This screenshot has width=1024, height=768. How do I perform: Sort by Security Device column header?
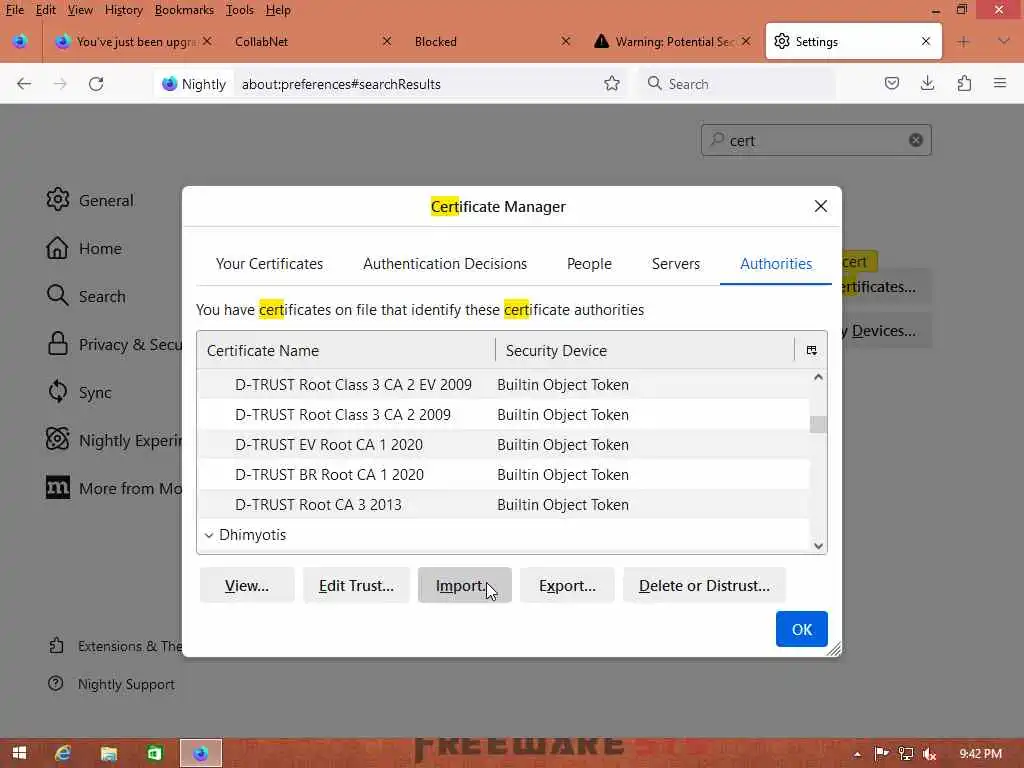pyautogui.click(x=645, y=351)
